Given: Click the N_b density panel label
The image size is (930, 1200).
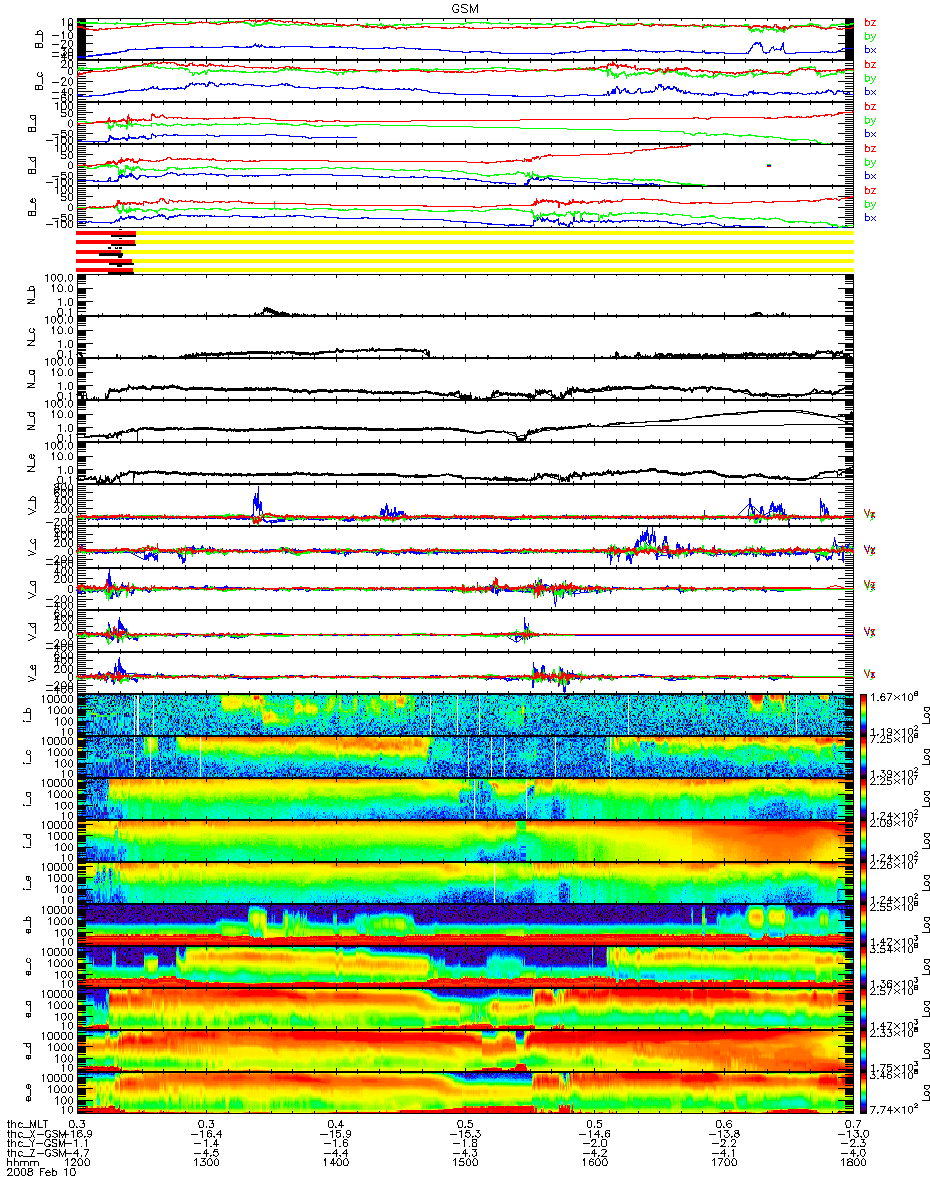Looking at the screenshot, I should 33,296.
